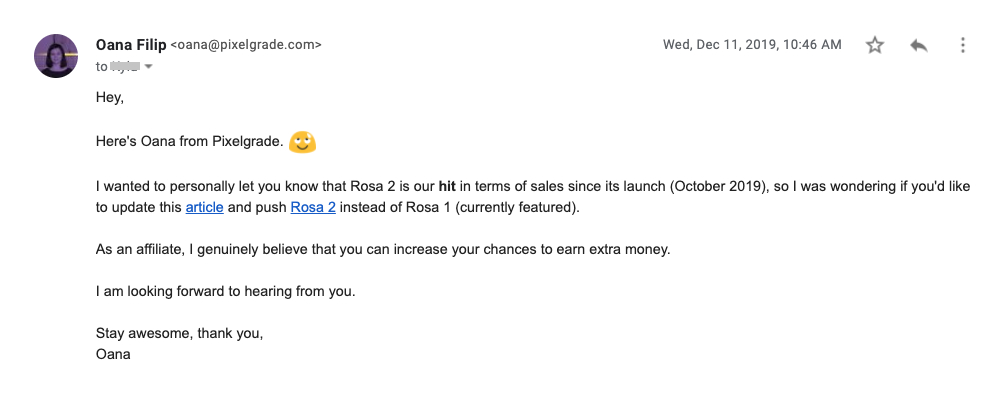This screenshot has width=1005, height=393.
Task: Click the smiley emoji after Pixelgrade
Action: pos(302,142)
